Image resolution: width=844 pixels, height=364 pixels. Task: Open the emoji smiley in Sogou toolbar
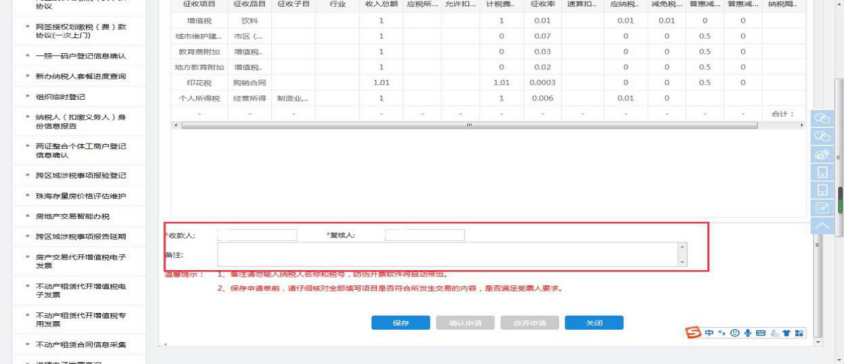coord(734,333)
